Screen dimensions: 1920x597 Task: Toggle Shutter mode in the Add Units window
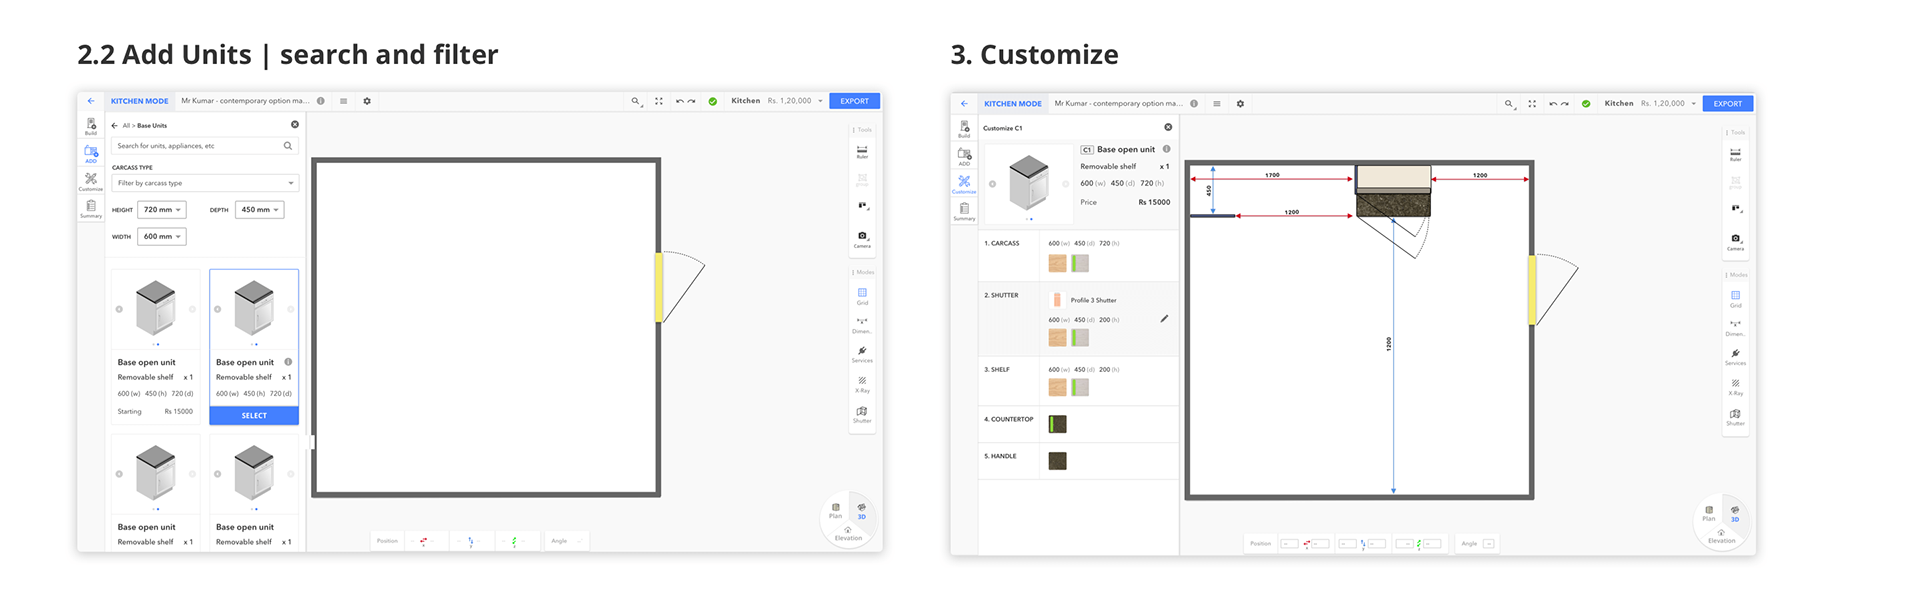pos(862,414)
